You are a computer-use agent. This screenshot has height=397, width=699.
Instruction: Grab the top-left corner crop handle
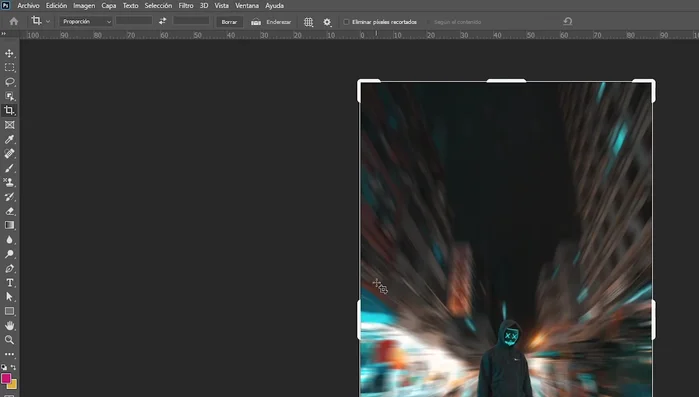coord(361,83)
